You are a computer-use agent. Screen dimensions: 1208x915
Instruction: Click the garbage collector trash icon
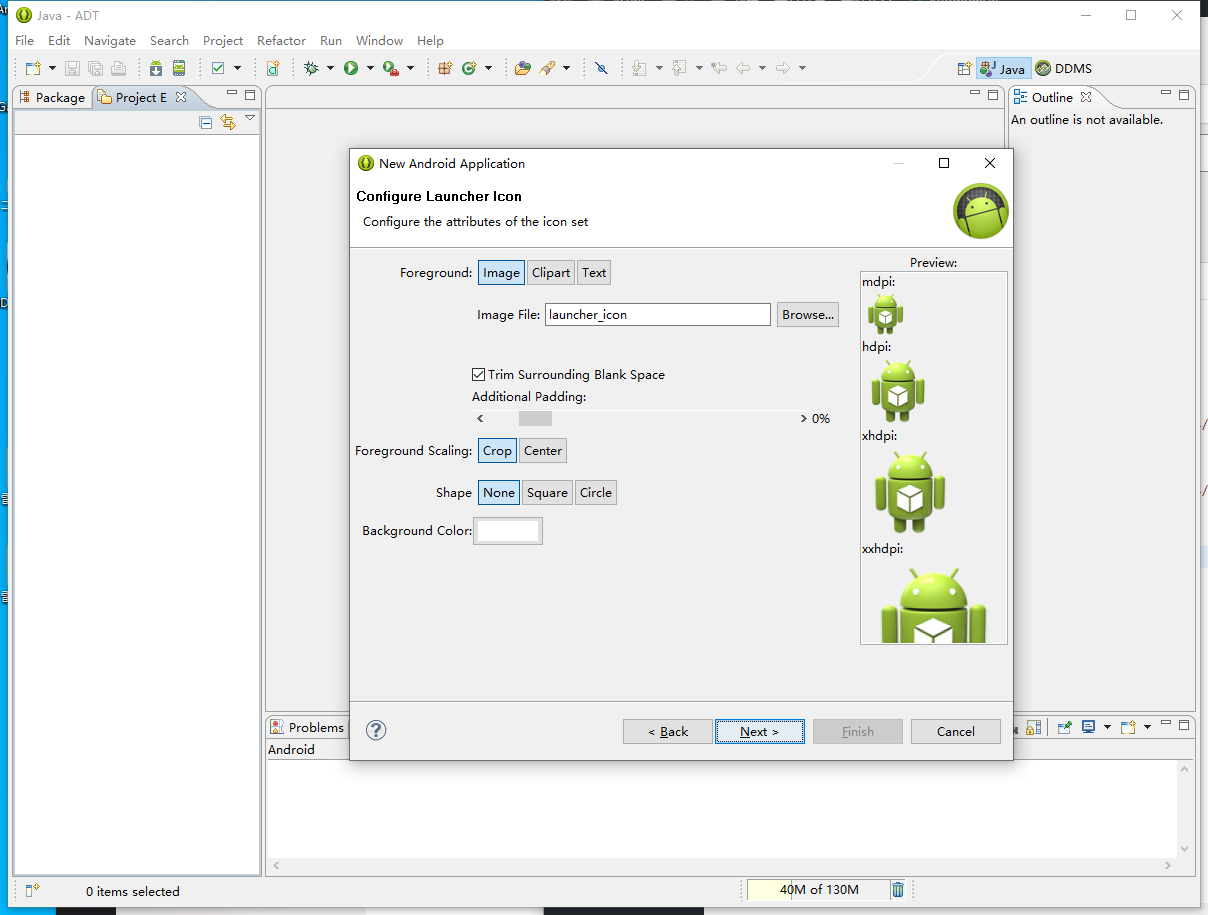click(898, 889)
